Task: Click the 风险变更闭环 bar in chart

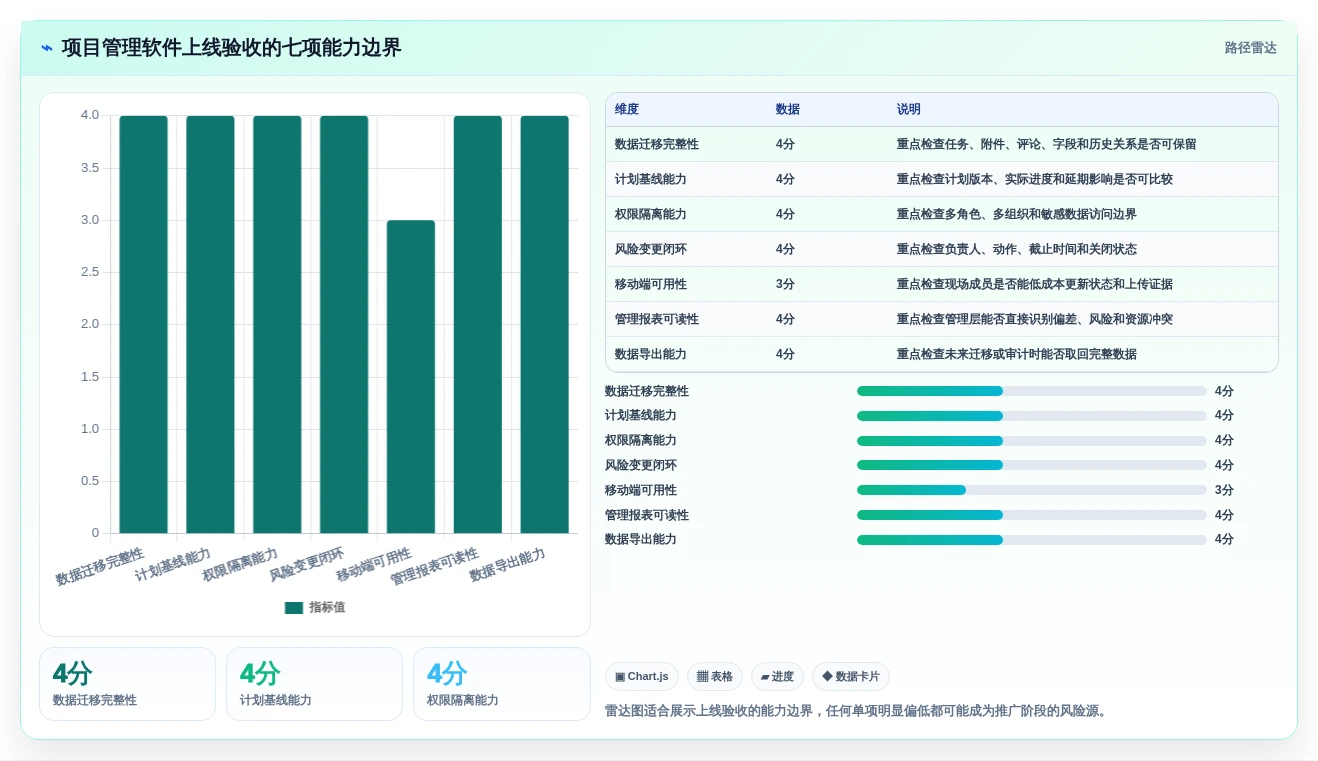Action: 344,325
